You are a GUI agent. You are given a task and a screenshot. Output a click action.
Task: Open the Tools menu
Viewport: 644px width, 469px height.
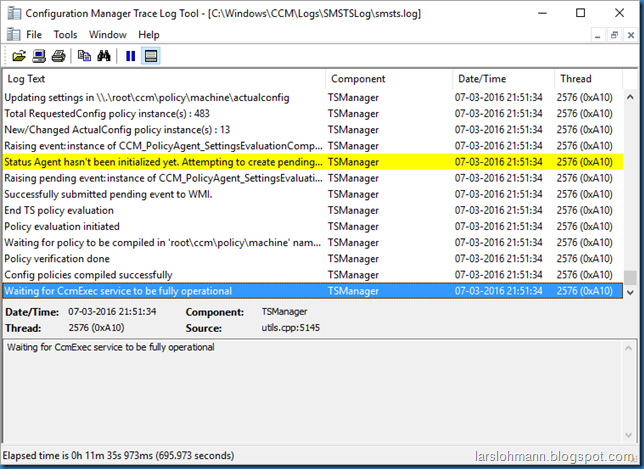tap(65, 34)
